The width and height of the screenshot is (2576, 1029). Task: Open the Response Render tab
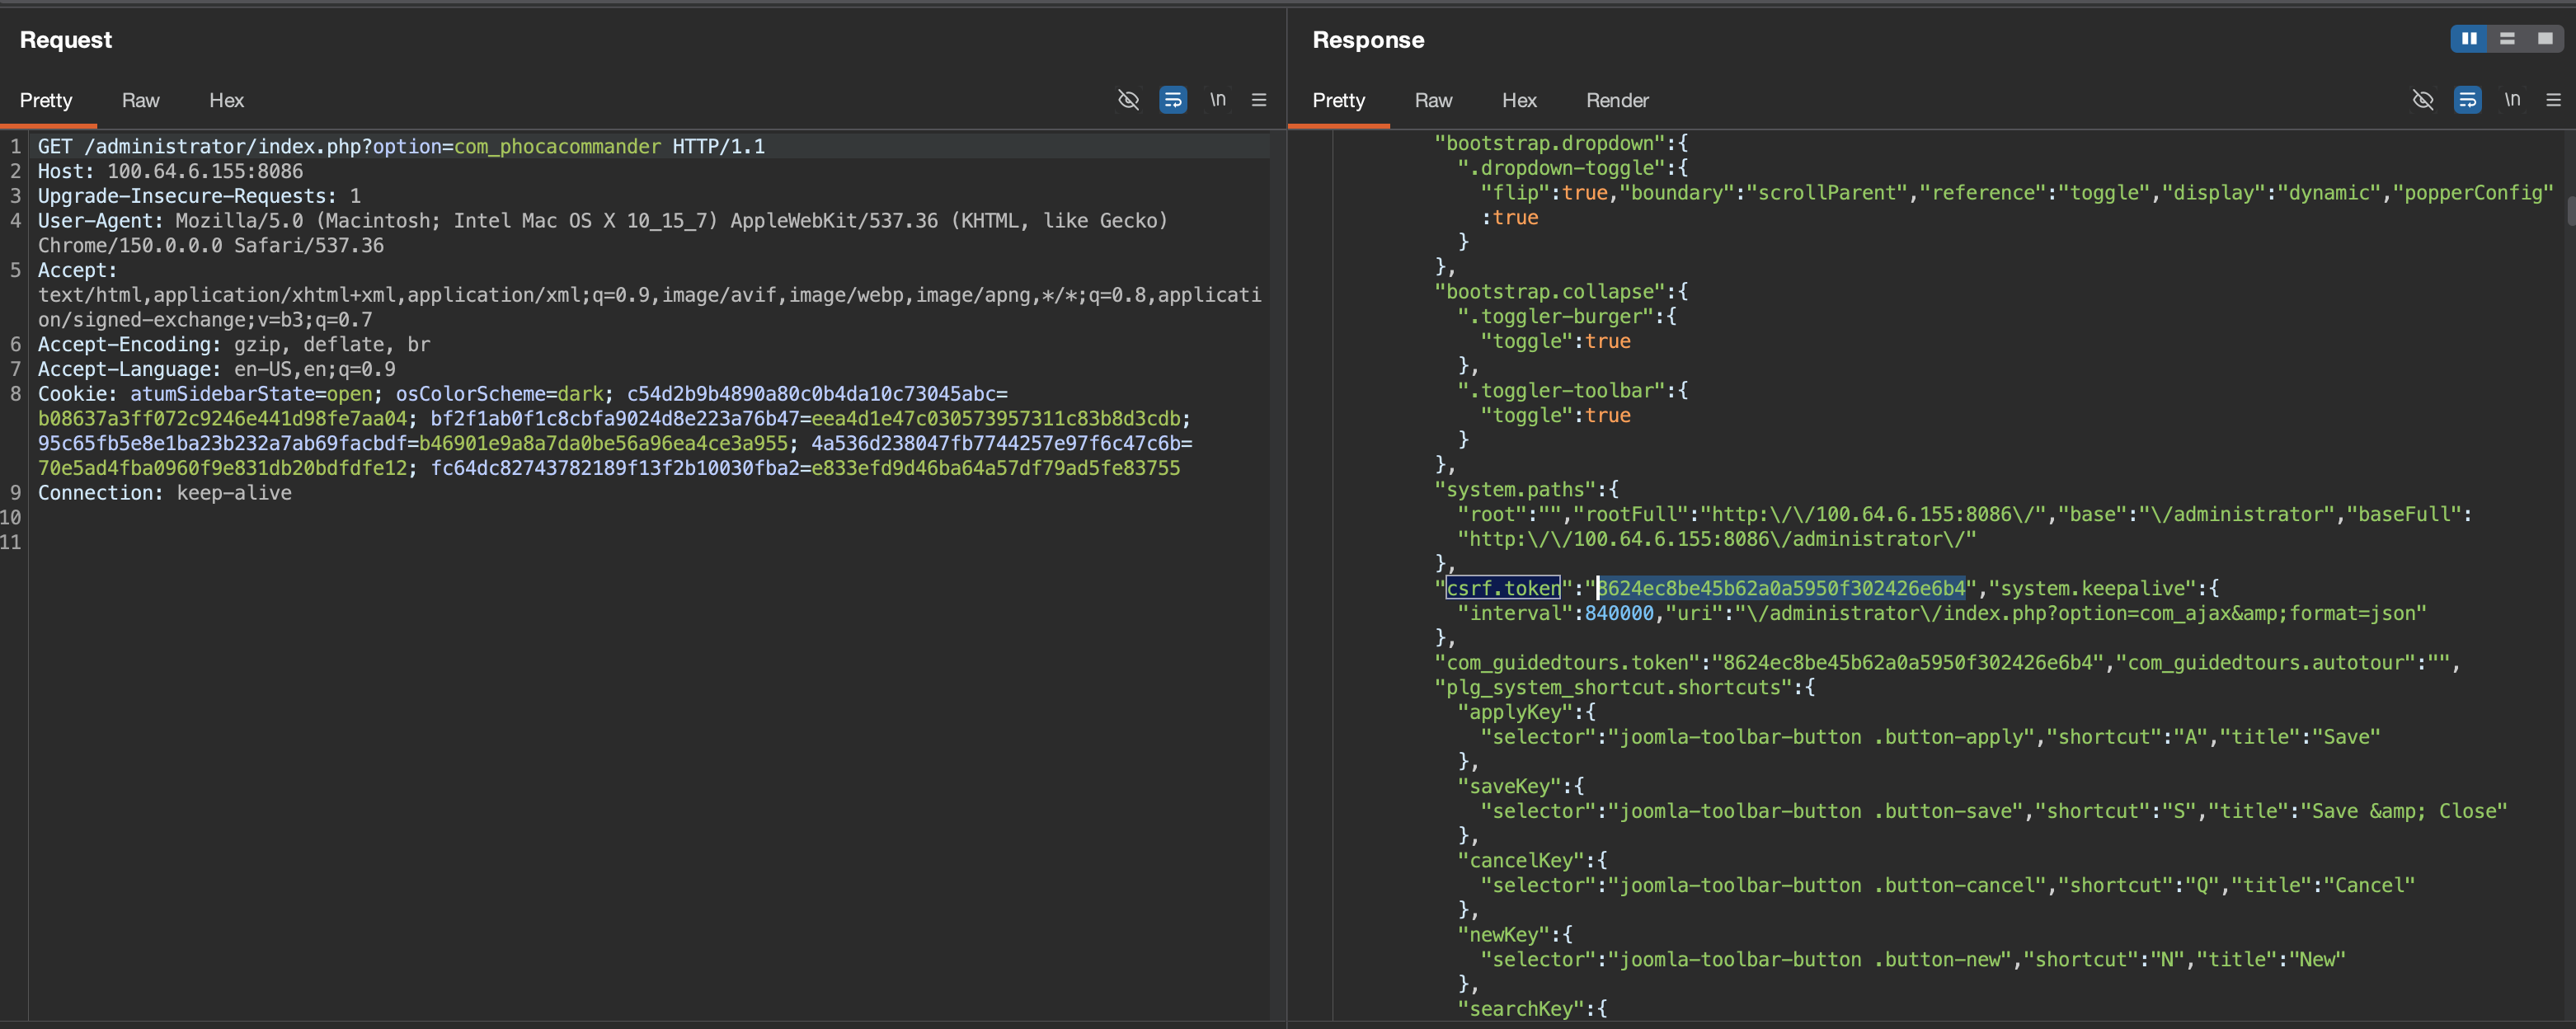(x=1617, y=100)
